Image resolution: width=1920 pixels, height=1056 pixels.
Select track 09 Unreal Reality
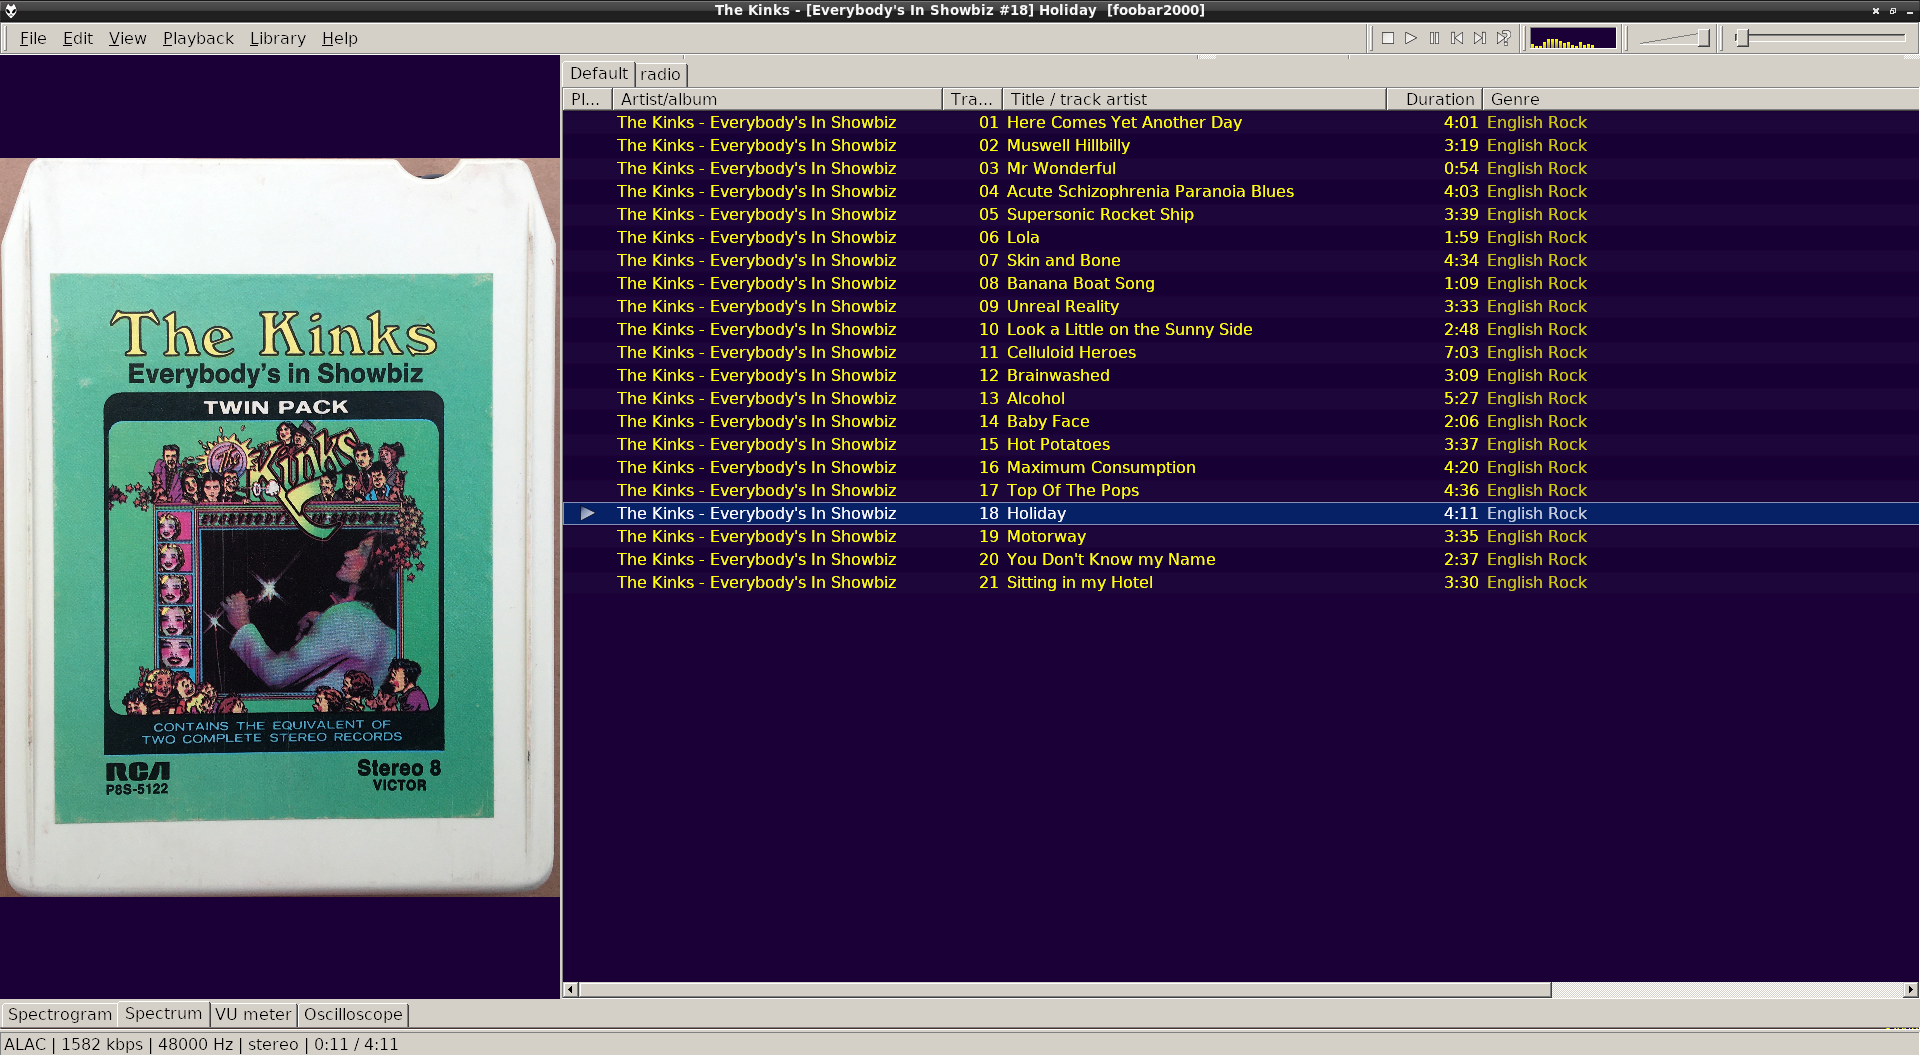pyautogui.click(x=1240, y=306)
